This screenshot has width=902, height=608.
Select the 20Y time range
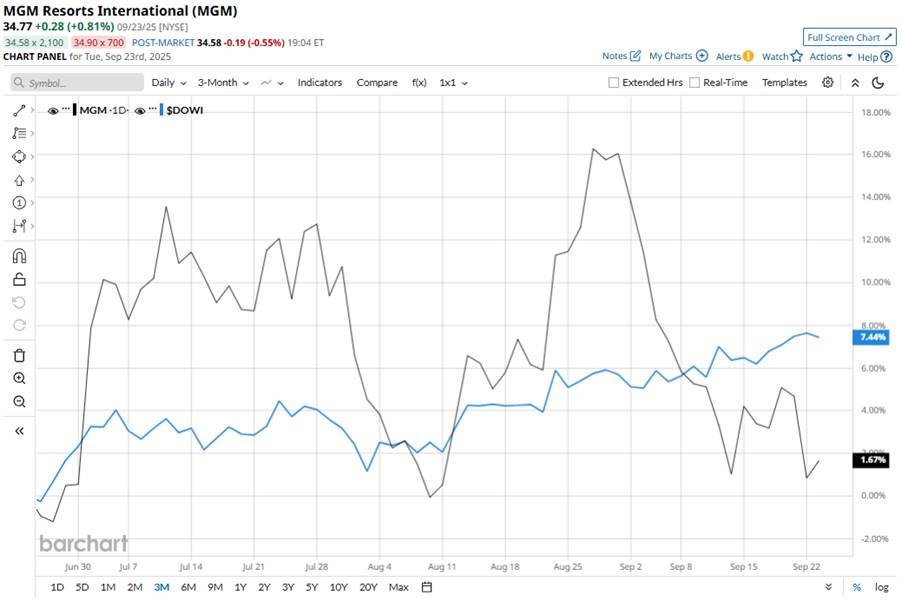(x=368, y=587)
